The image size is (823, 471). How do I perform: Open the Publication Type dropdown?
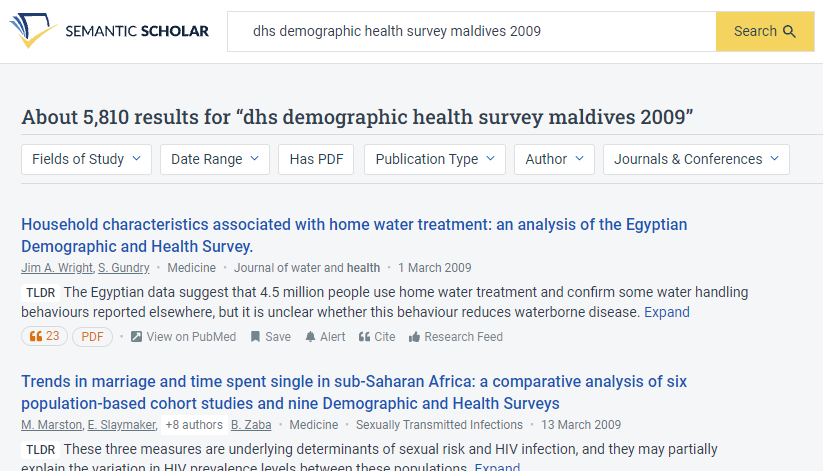(x=435, y=159)
